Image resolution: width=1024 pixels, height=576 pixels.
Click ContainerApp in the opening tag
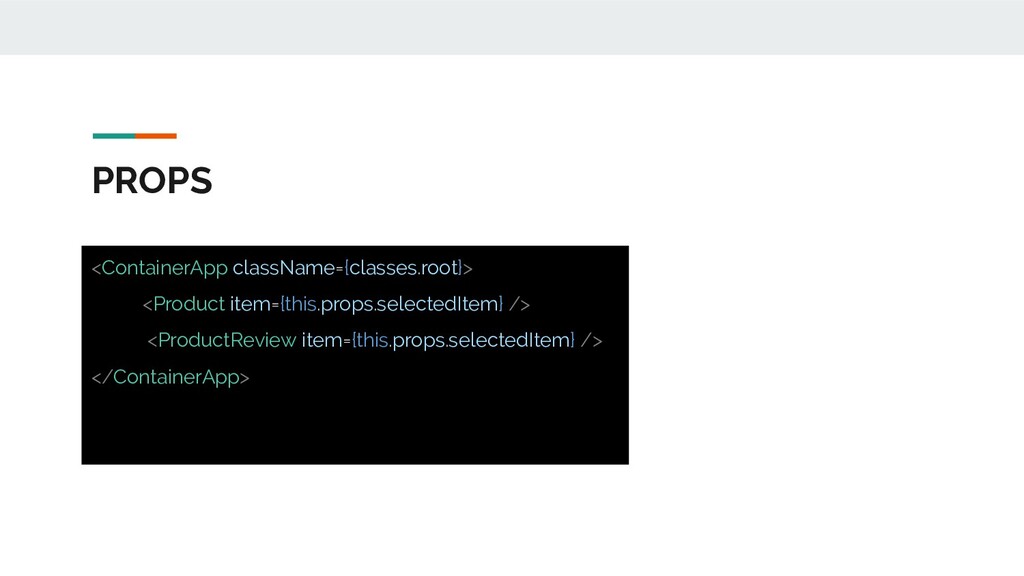(165, 268)
